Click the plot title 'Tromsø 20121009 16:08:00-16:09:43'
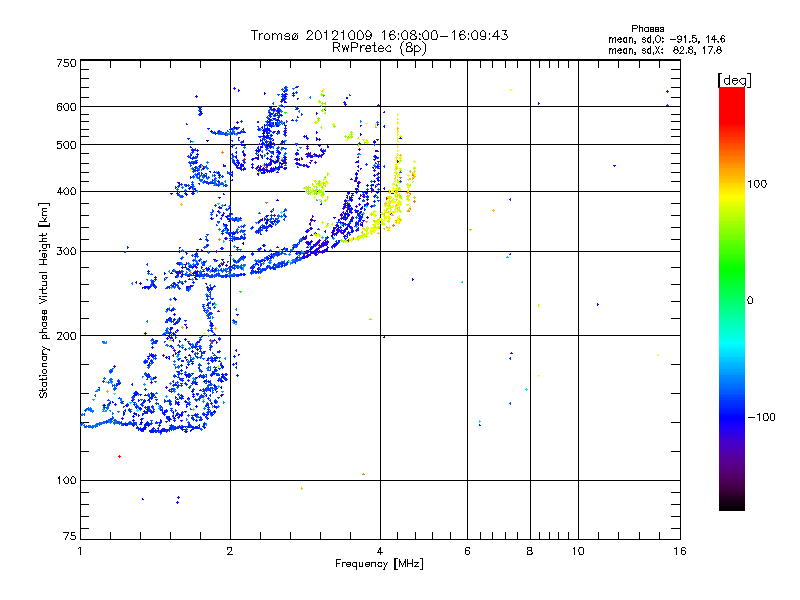This screenshot has height=600, width=800. 379,35
